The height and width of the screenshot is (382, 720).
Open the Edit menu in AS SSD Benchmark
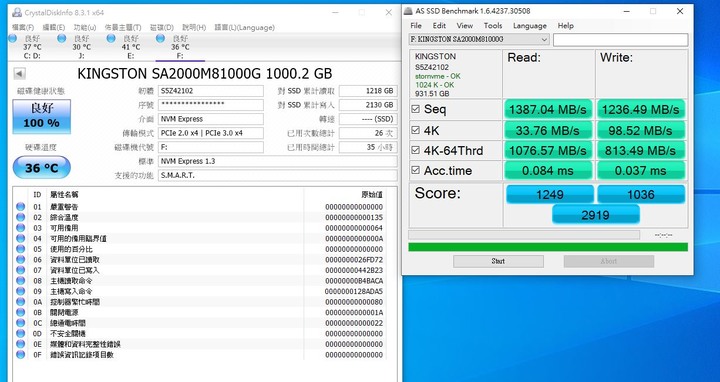tap(439, 26)
